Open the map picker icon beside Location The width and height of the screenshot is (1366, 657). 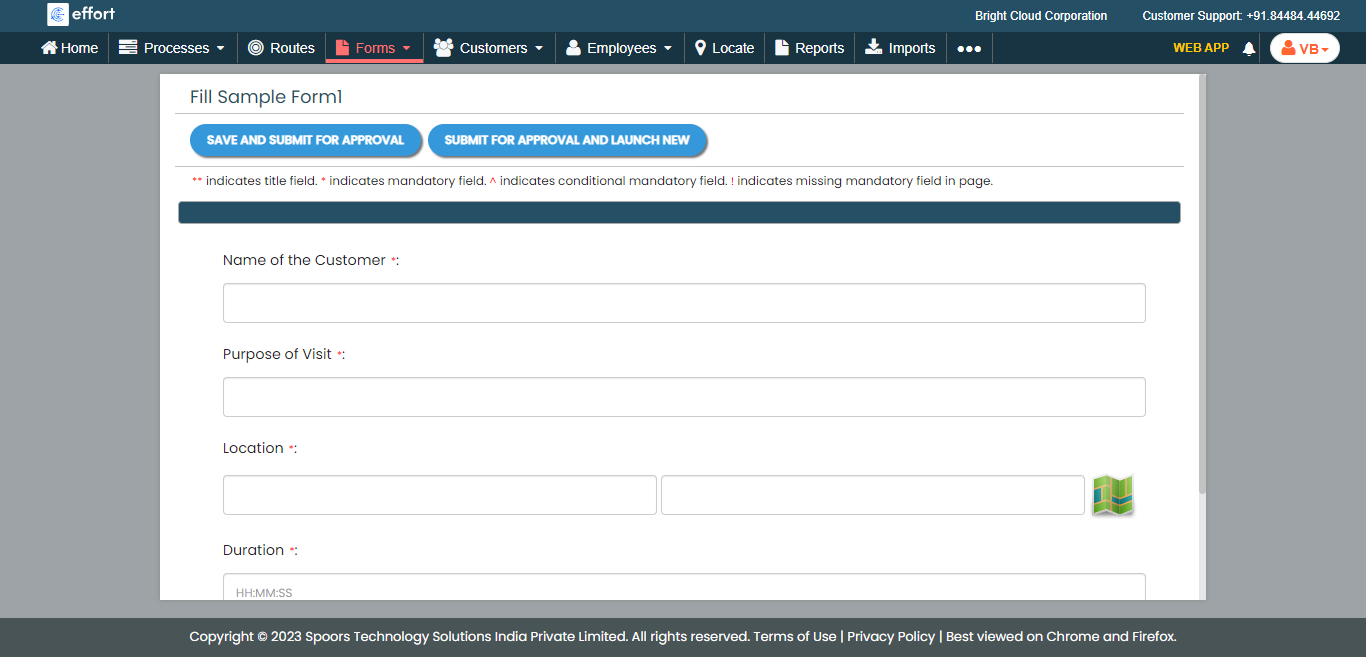point(1112,495)
